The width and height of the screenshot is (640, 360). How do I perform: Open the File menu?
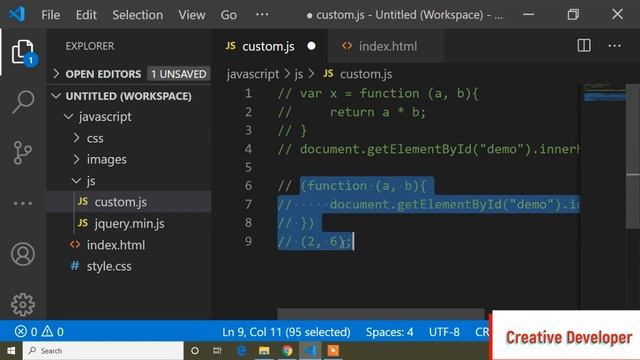coord(51,15)
